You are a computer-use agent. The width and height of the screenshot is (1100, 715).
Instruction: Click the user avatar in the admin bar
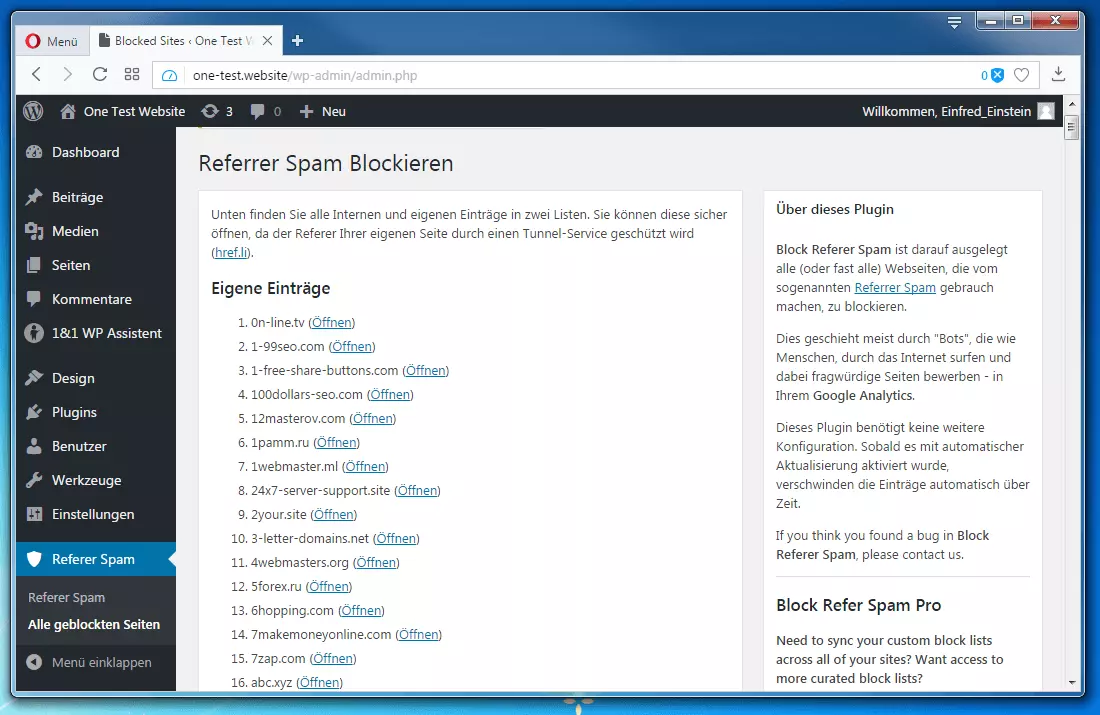[x=1046, y=111]
